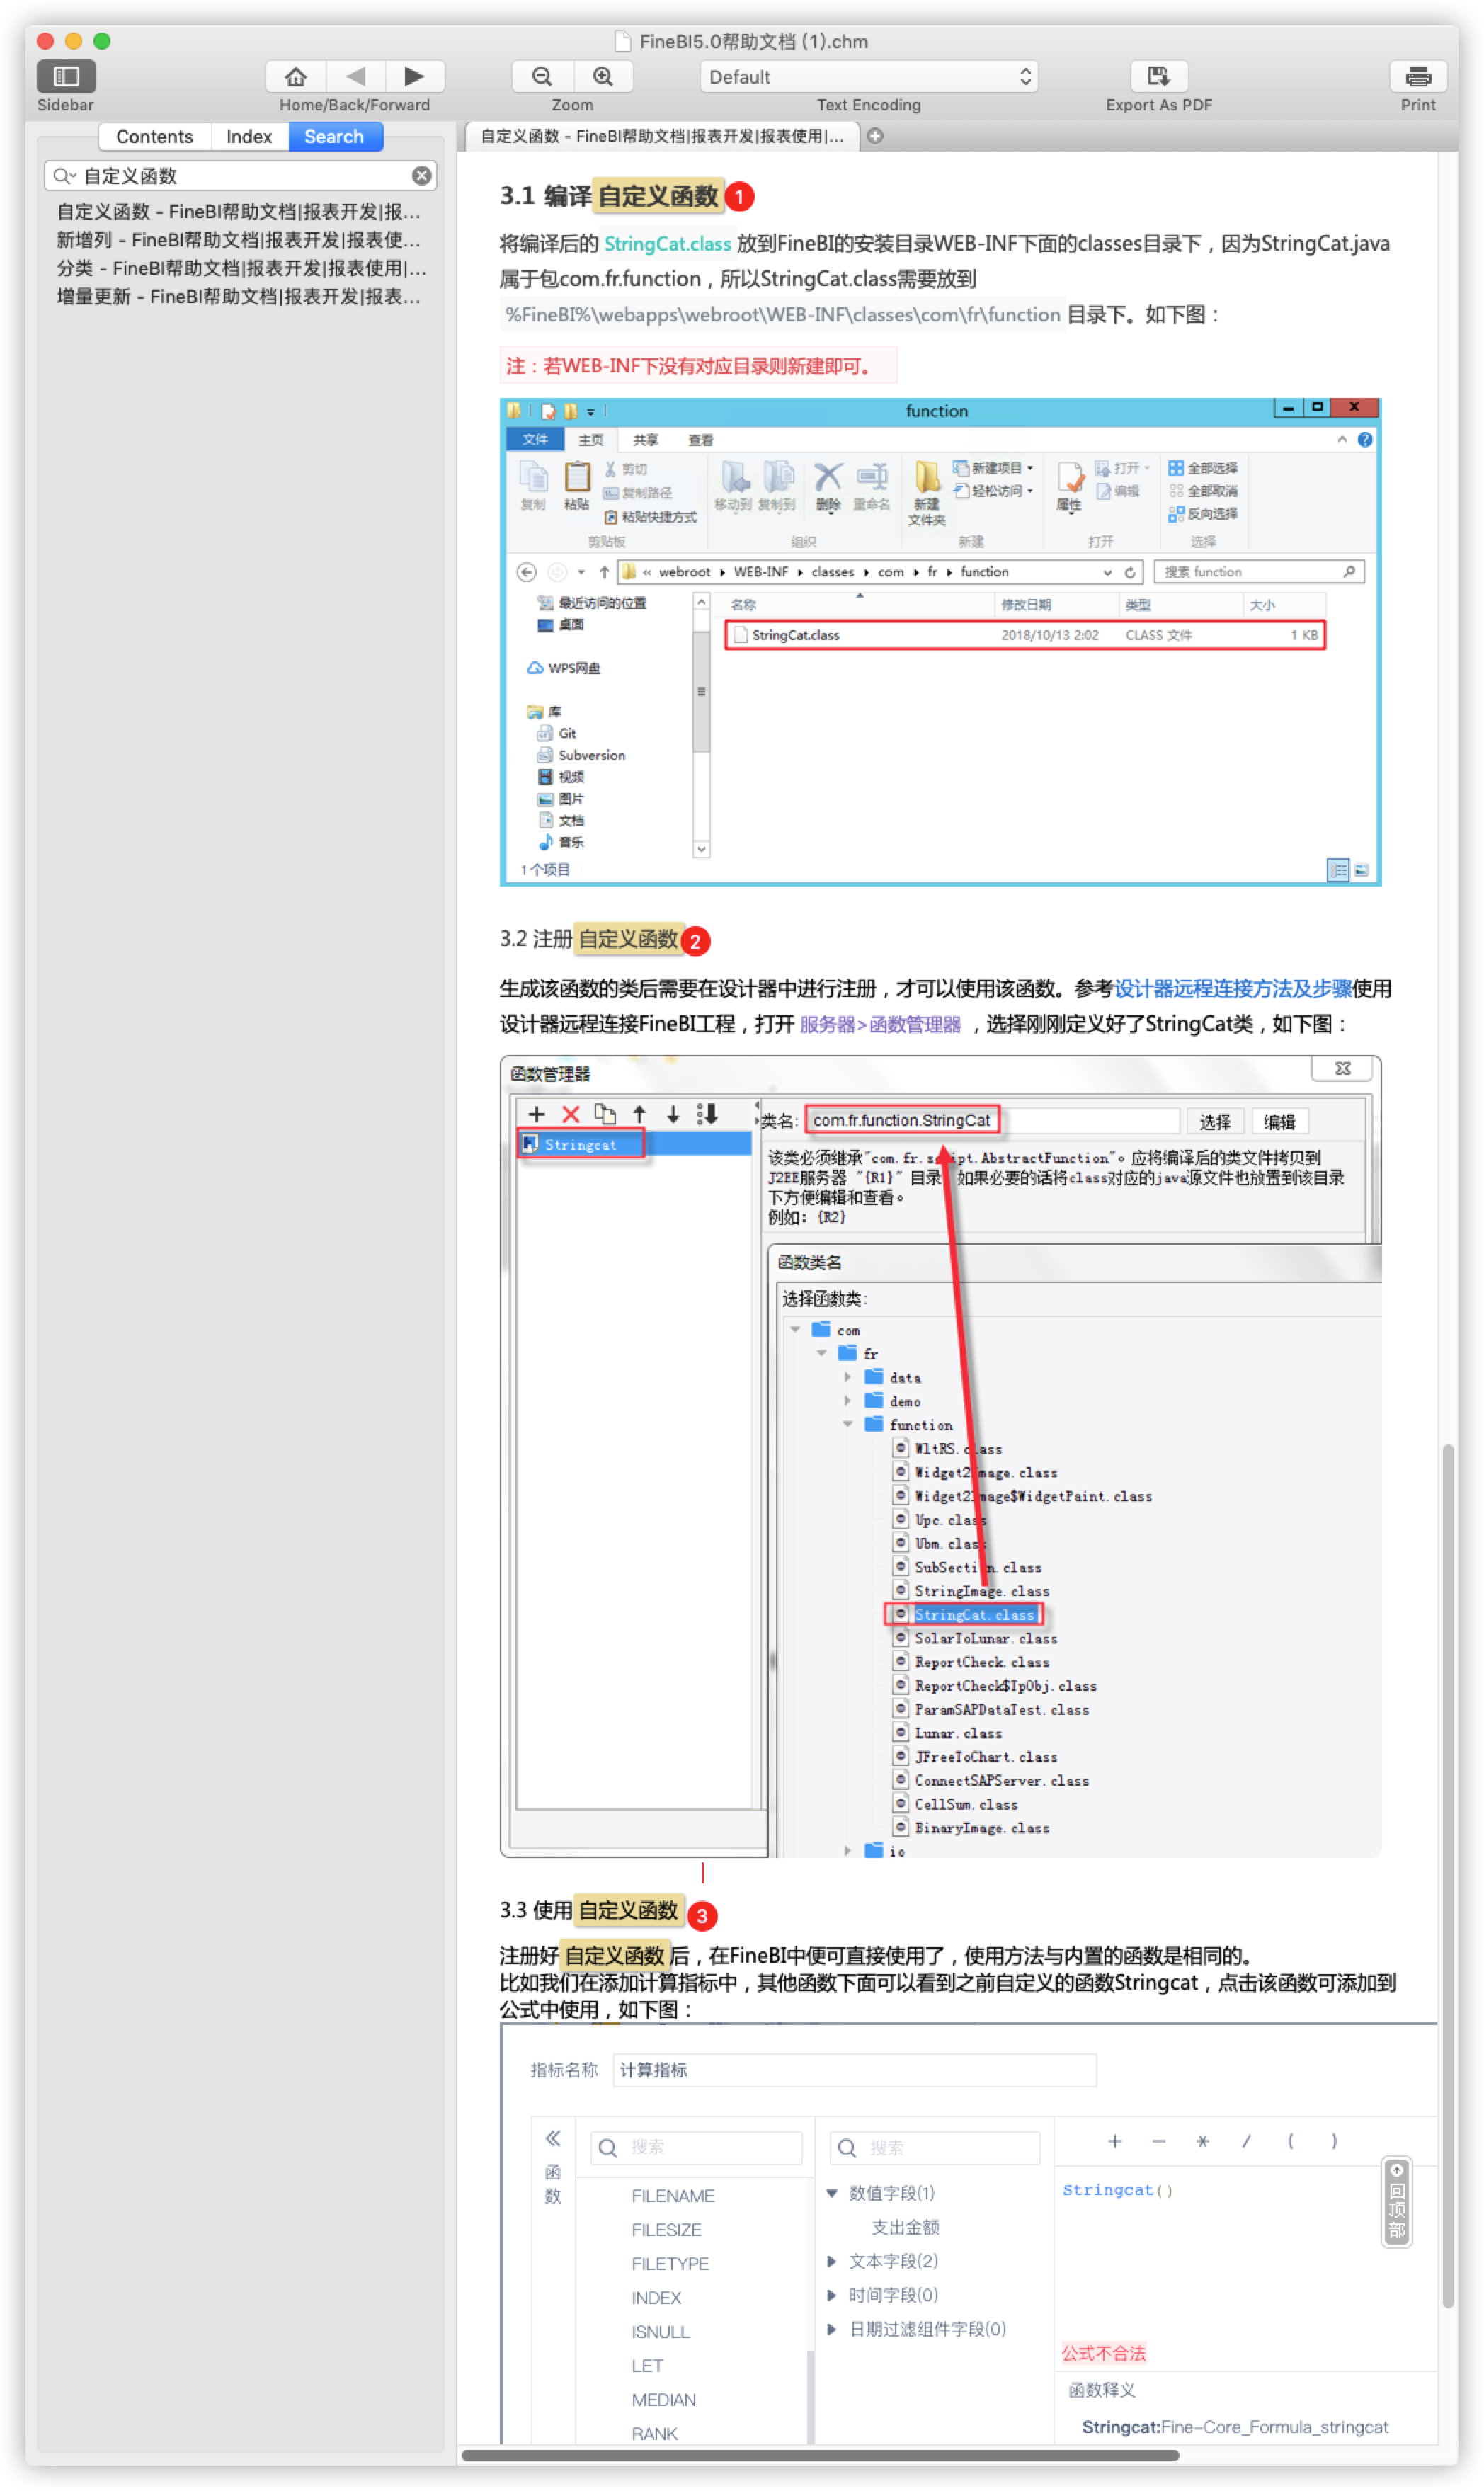Open 设计器远程连接方法及步骤 link
The image size is (1484, 2491).
[1233, 988]
